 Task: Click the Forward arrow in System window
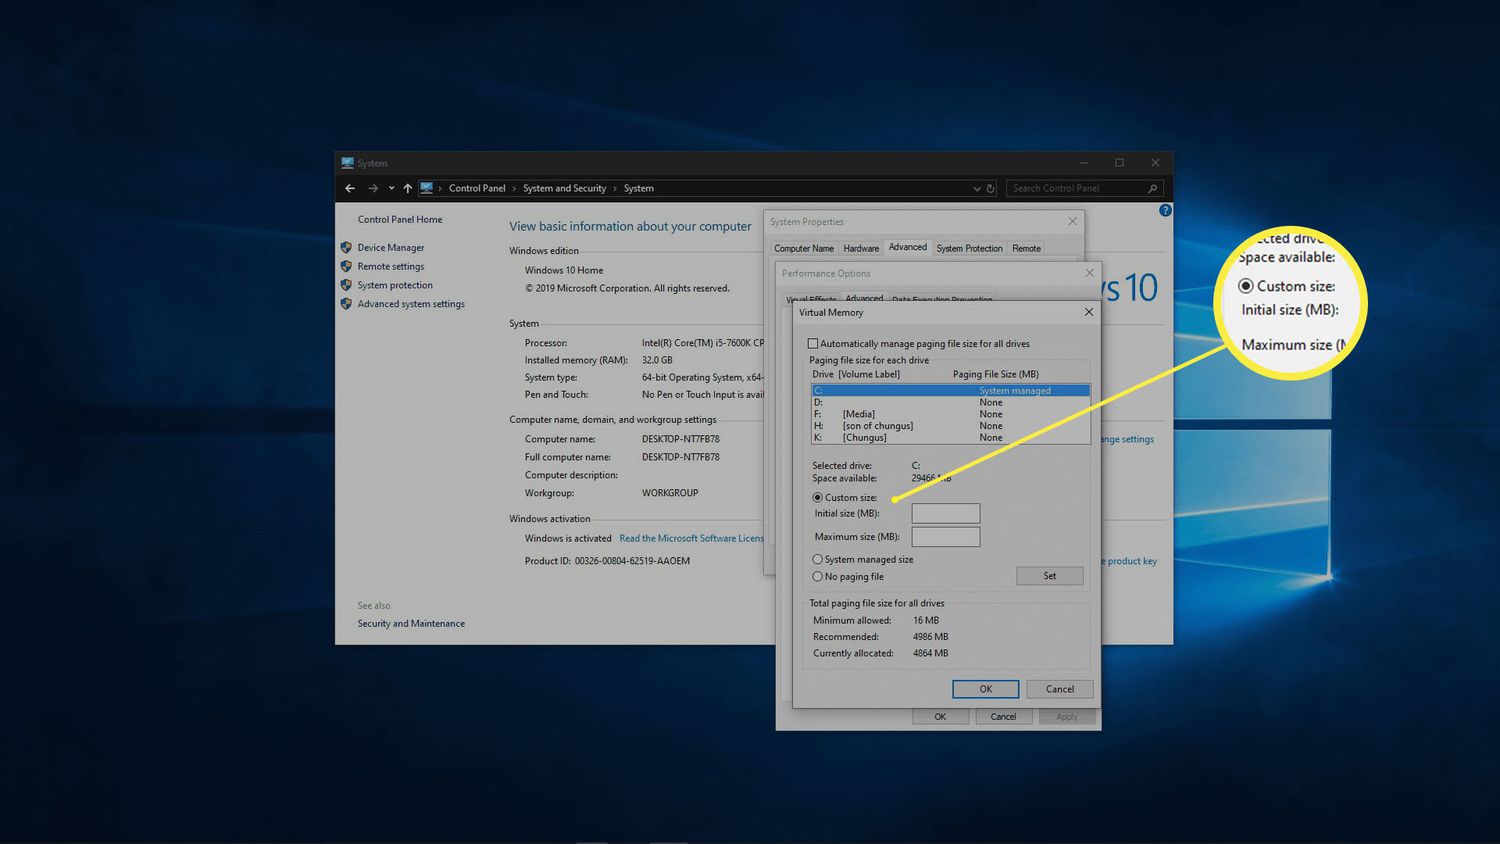click(373, 188)
